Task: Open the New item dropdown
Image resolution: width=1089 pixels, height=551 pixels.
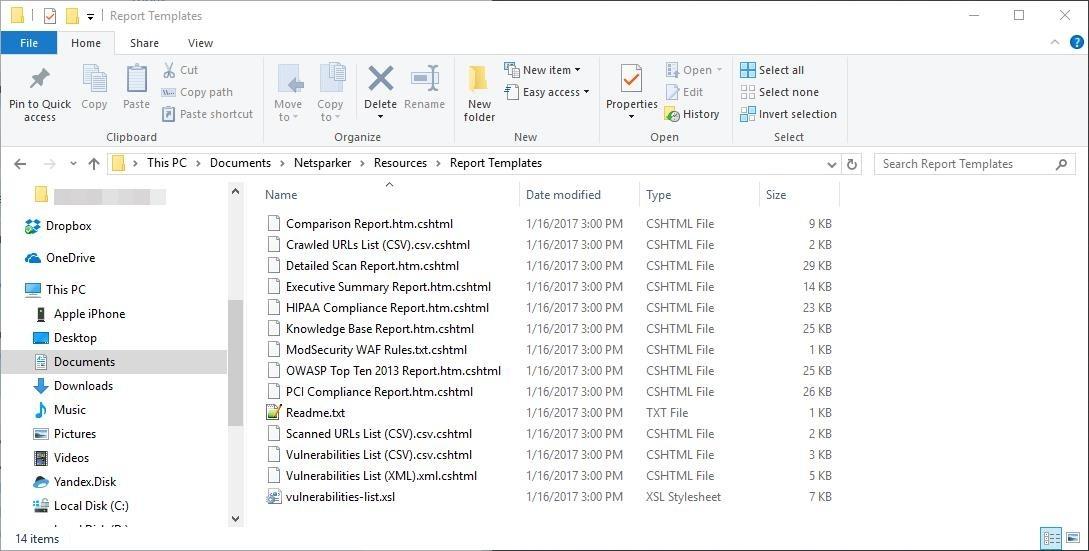Action: [543, 70]
